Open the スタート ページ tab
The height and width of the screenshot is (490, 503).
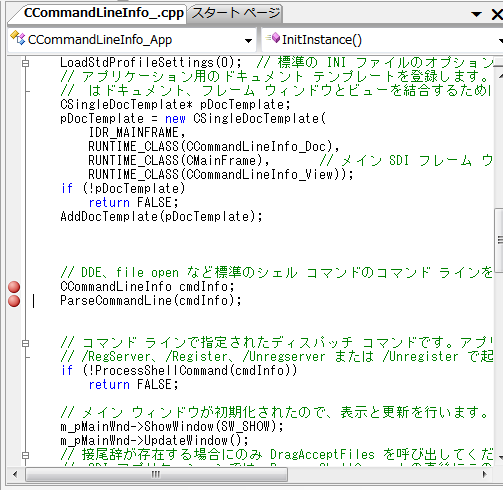(x=236, y=13)
